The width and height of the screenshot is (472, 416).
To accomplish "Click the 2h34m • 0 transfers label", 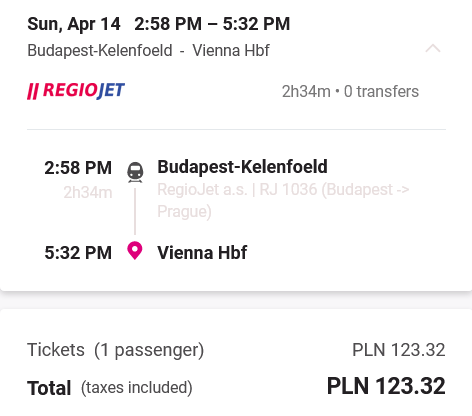I will point(350,91).
